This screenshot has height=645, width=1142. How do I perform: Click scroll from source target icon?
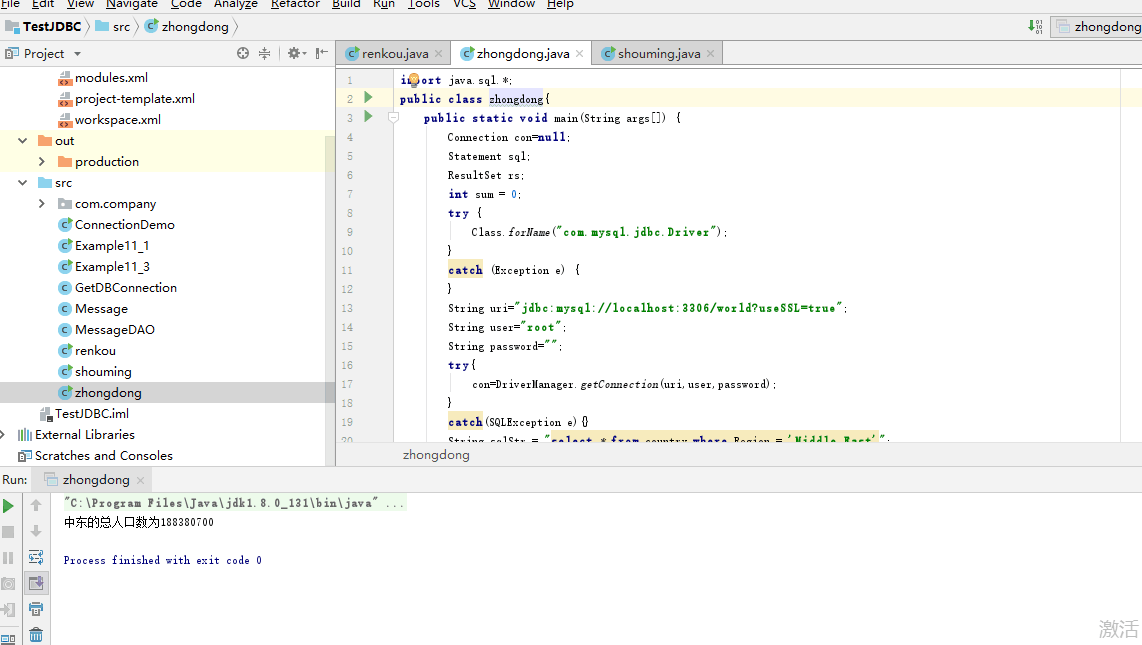pyautogui.click(x=243, y=53)
